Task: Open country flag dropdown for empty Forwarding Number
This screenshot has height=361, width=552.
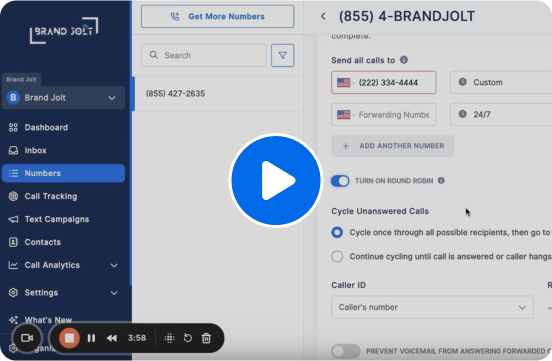Action: click(346, 114)
